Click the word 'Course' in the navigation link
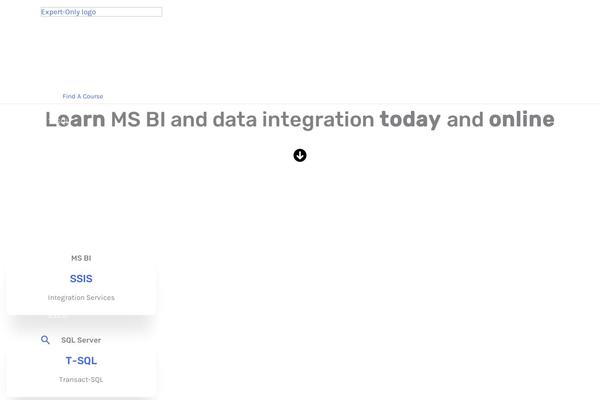The height and width of the screenshot is (400, 600). click(x=93, y=96)
